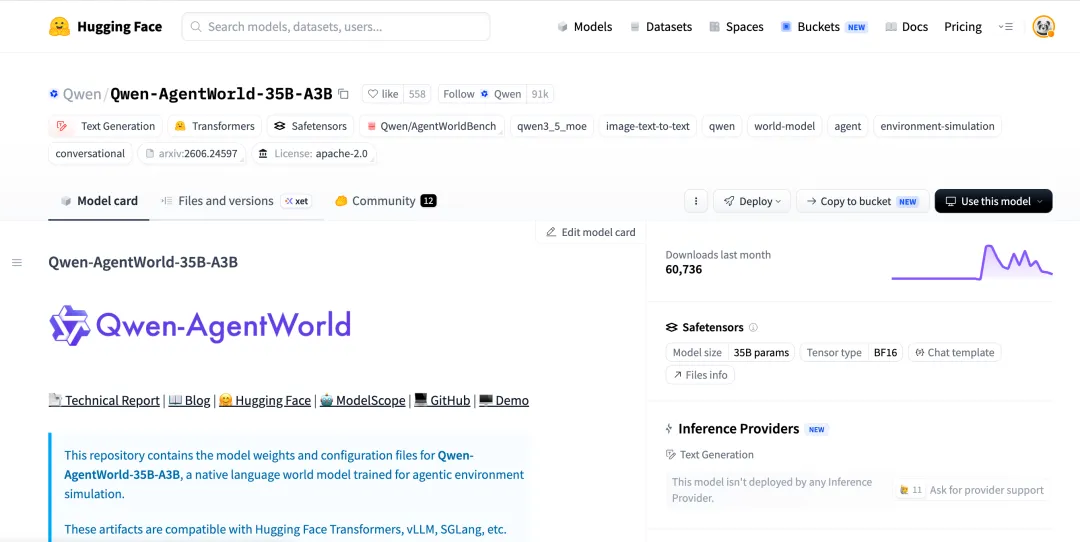Expand the more navigation menu icon

(x=1006, y=27)
